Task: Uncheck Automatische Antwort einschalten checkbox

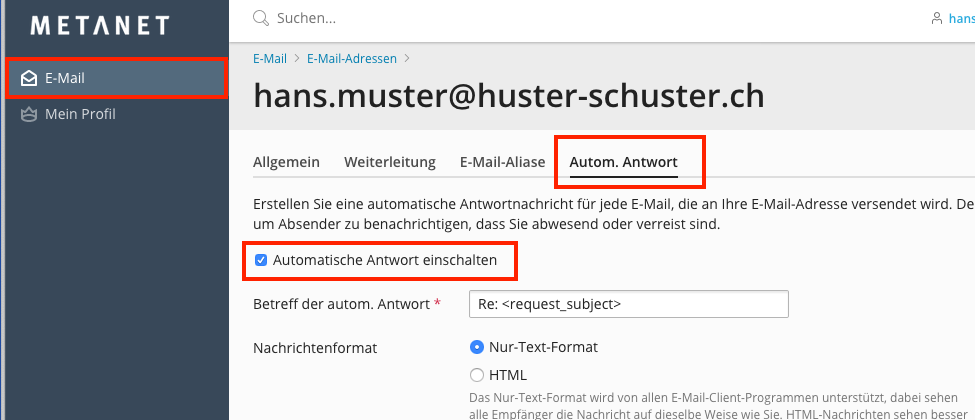Action: click(x=261, y=260)
